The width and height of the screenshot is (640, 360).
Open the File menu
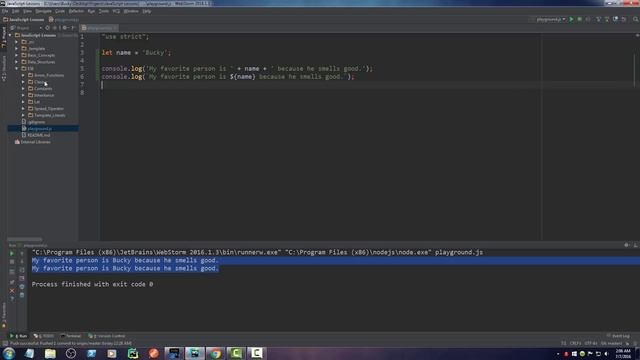pyautogui.click(x=5, y=11)
